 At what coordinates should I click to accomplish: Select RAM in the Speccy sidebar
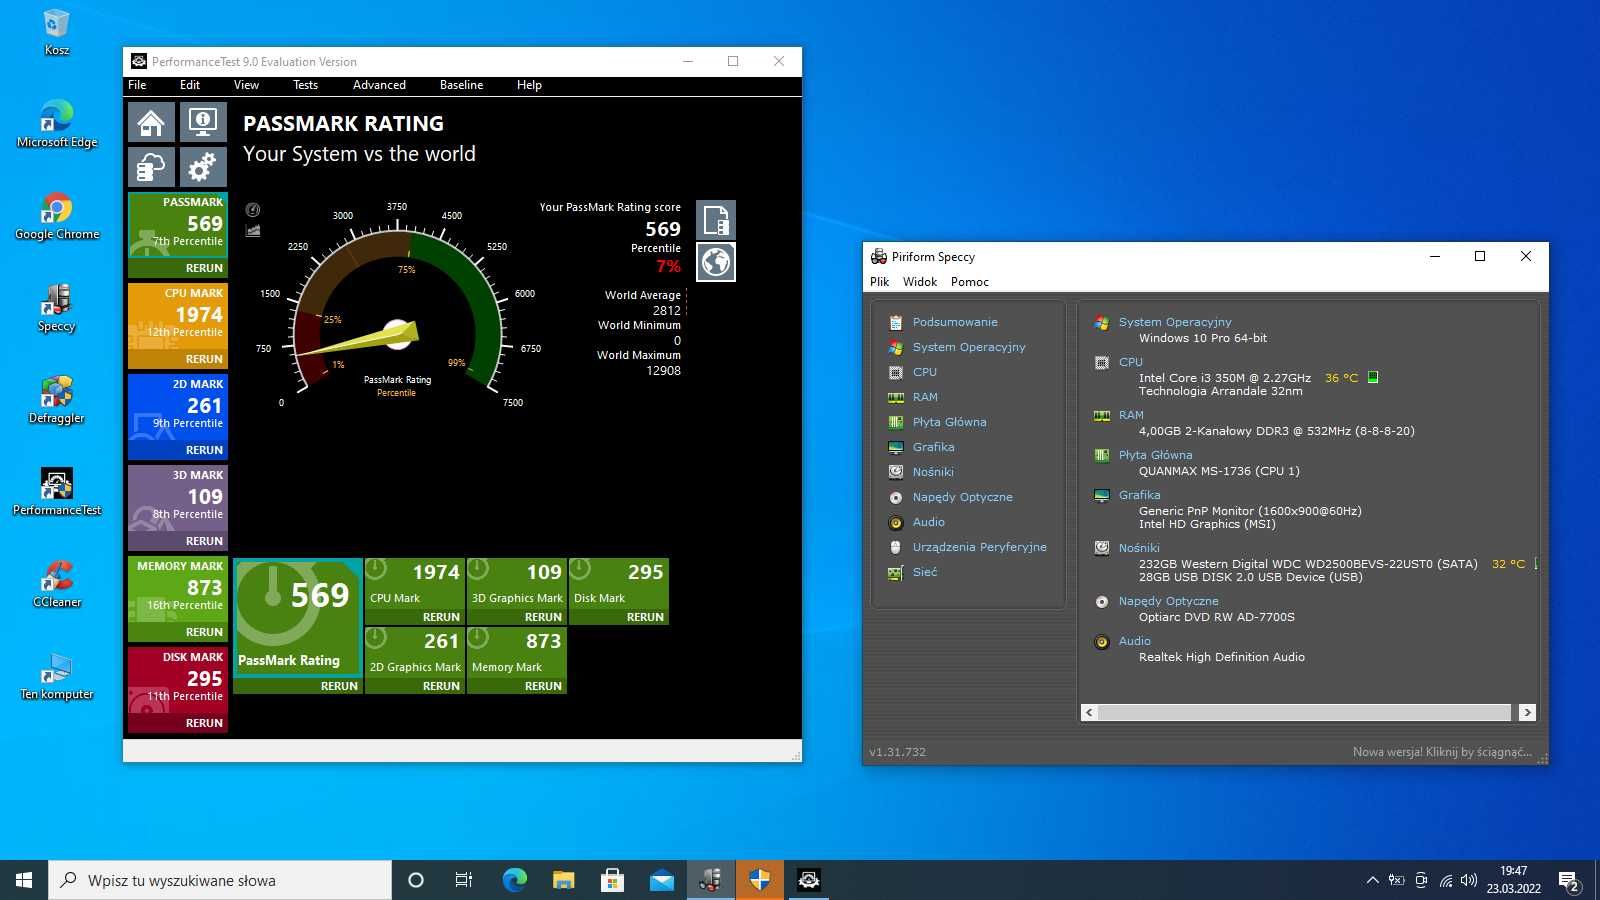pos(925,397)
